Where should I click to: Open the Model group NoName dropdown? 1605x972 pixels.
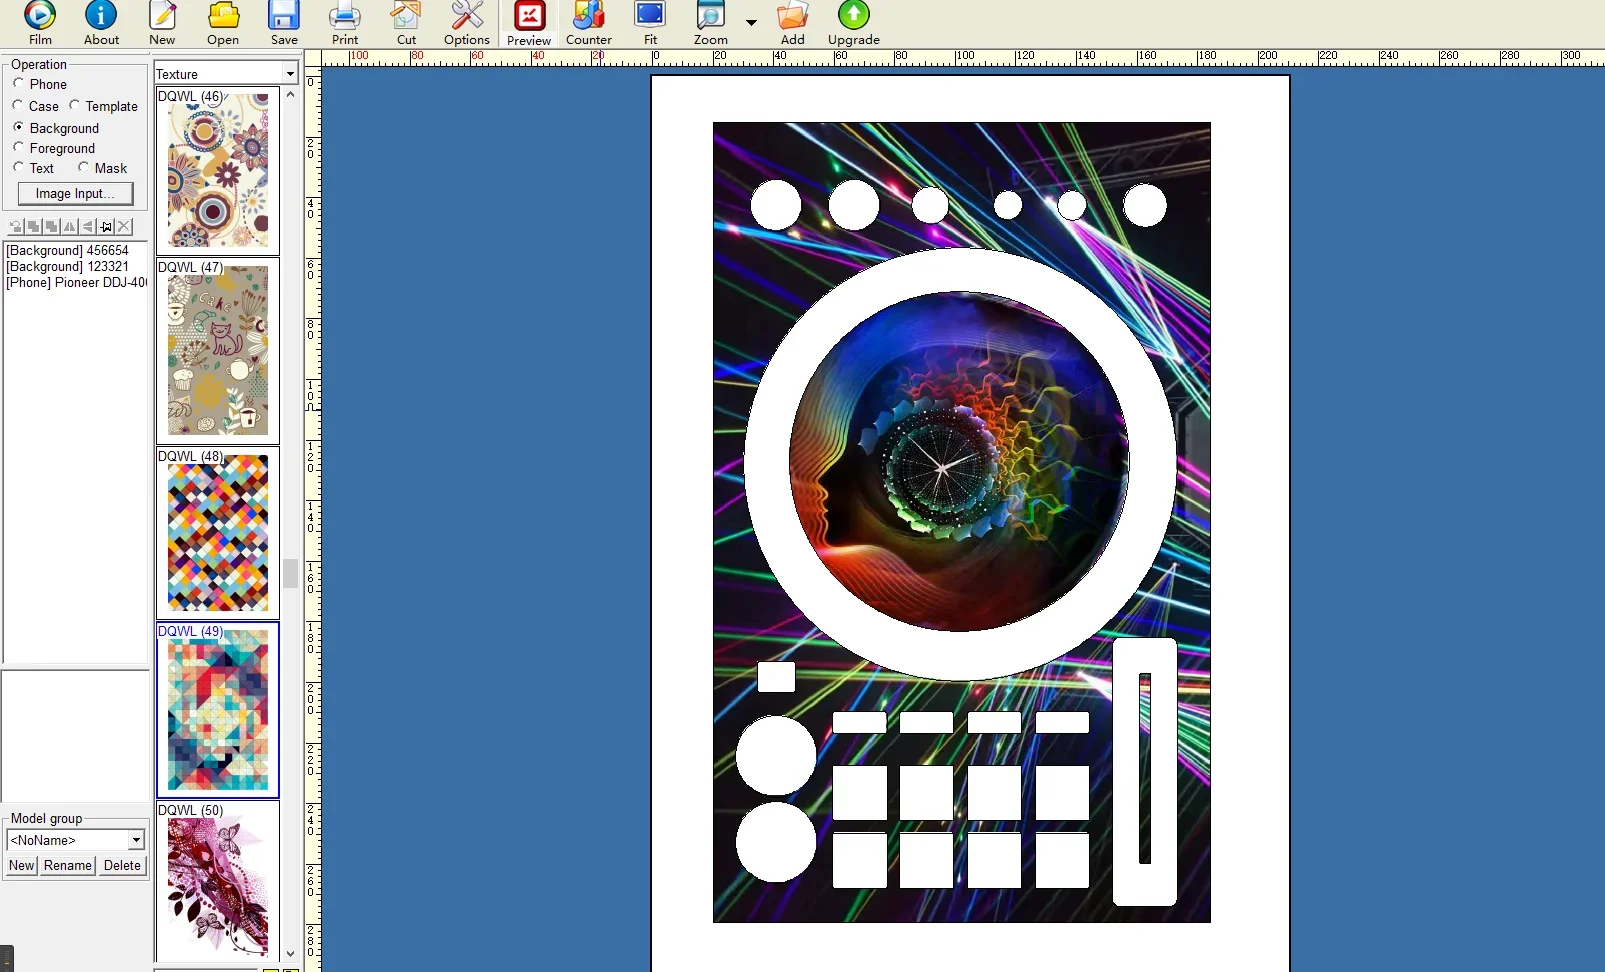pos(136,840)
